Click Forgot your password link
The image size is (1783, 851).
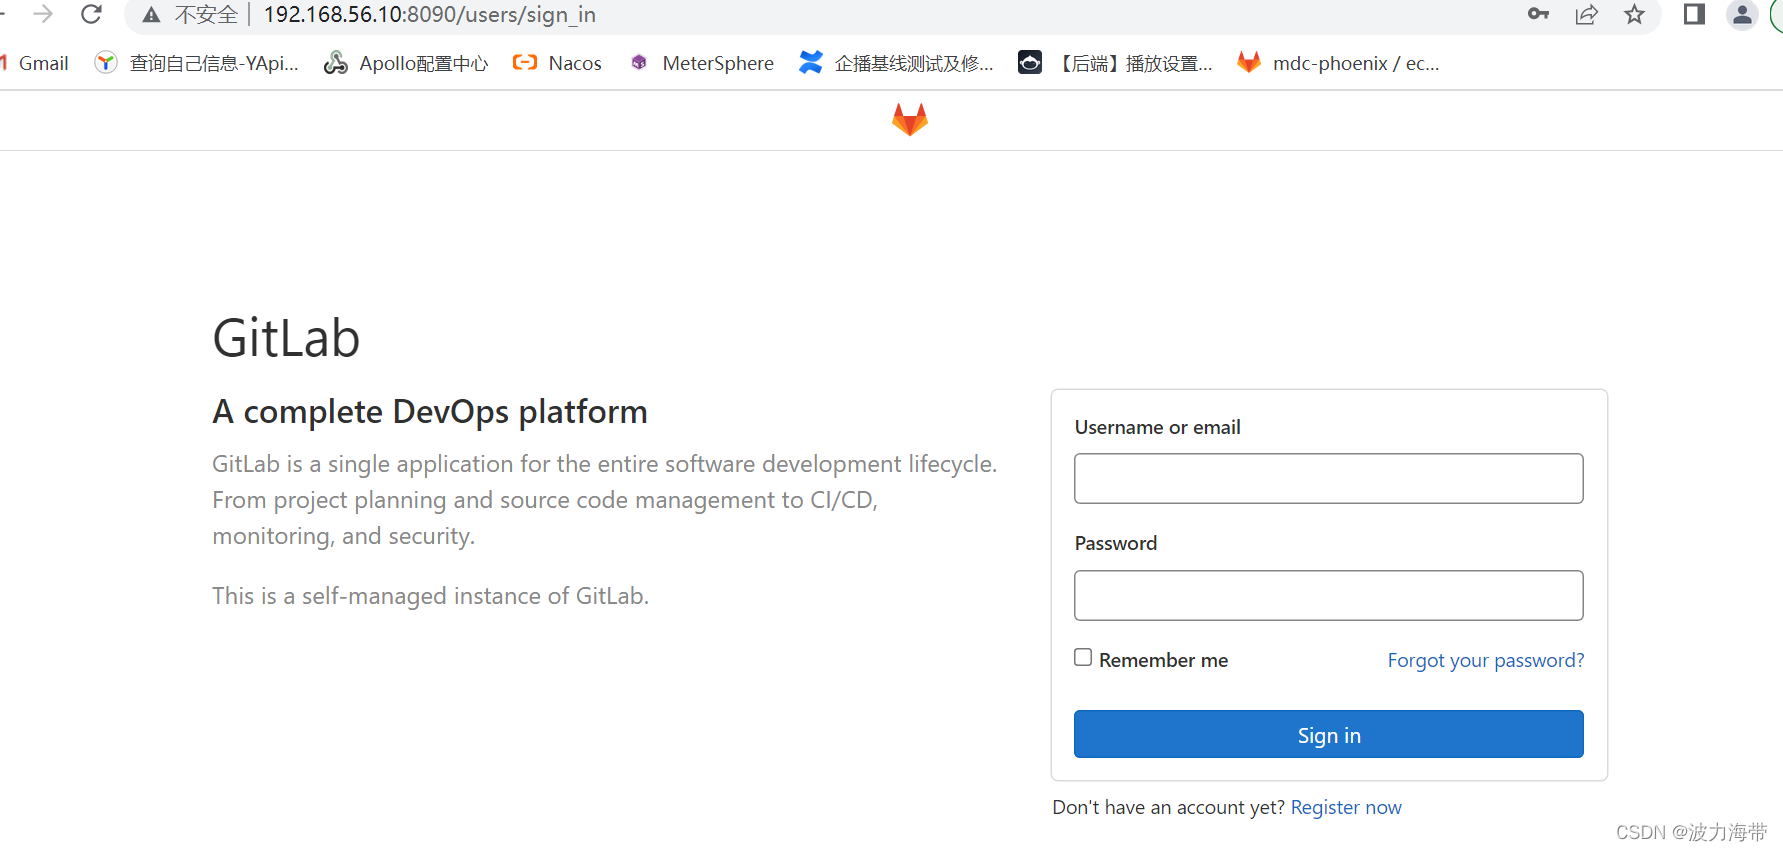coord(1485,660)
